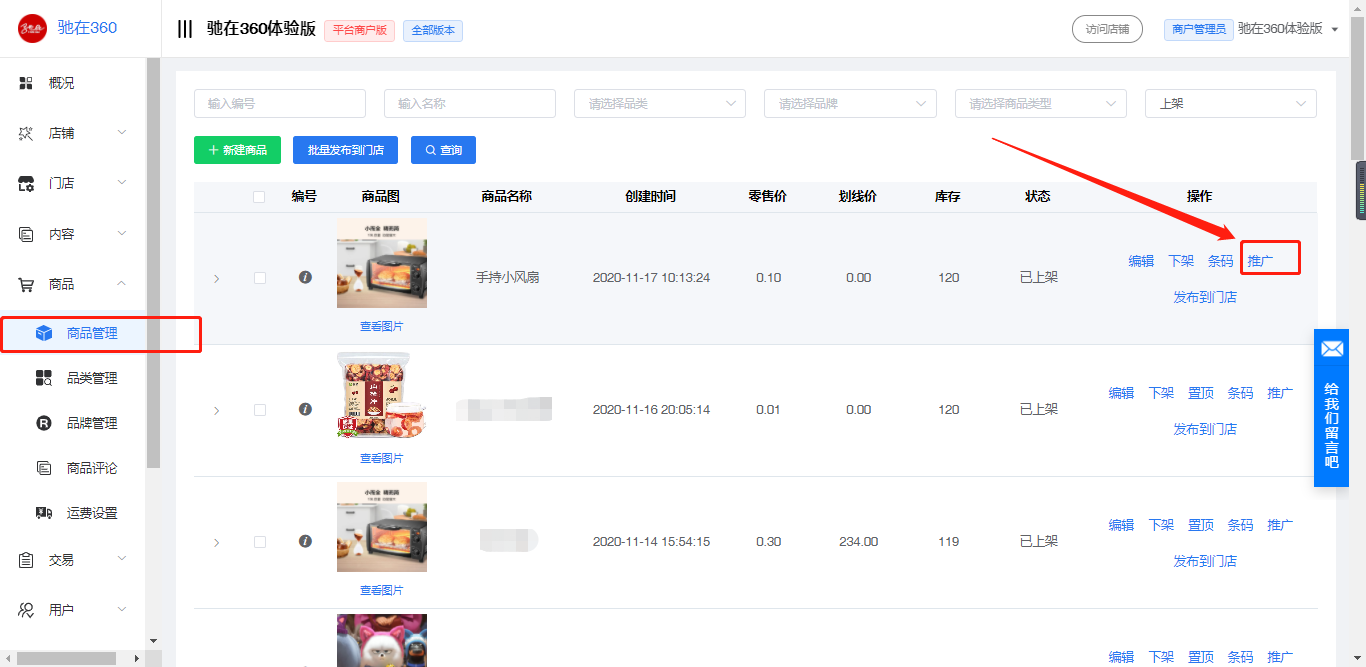Click 下架 for 手持小风扇
Image resolution: width=1366 pixels, height=667 pixels.
coord(1181,261)
